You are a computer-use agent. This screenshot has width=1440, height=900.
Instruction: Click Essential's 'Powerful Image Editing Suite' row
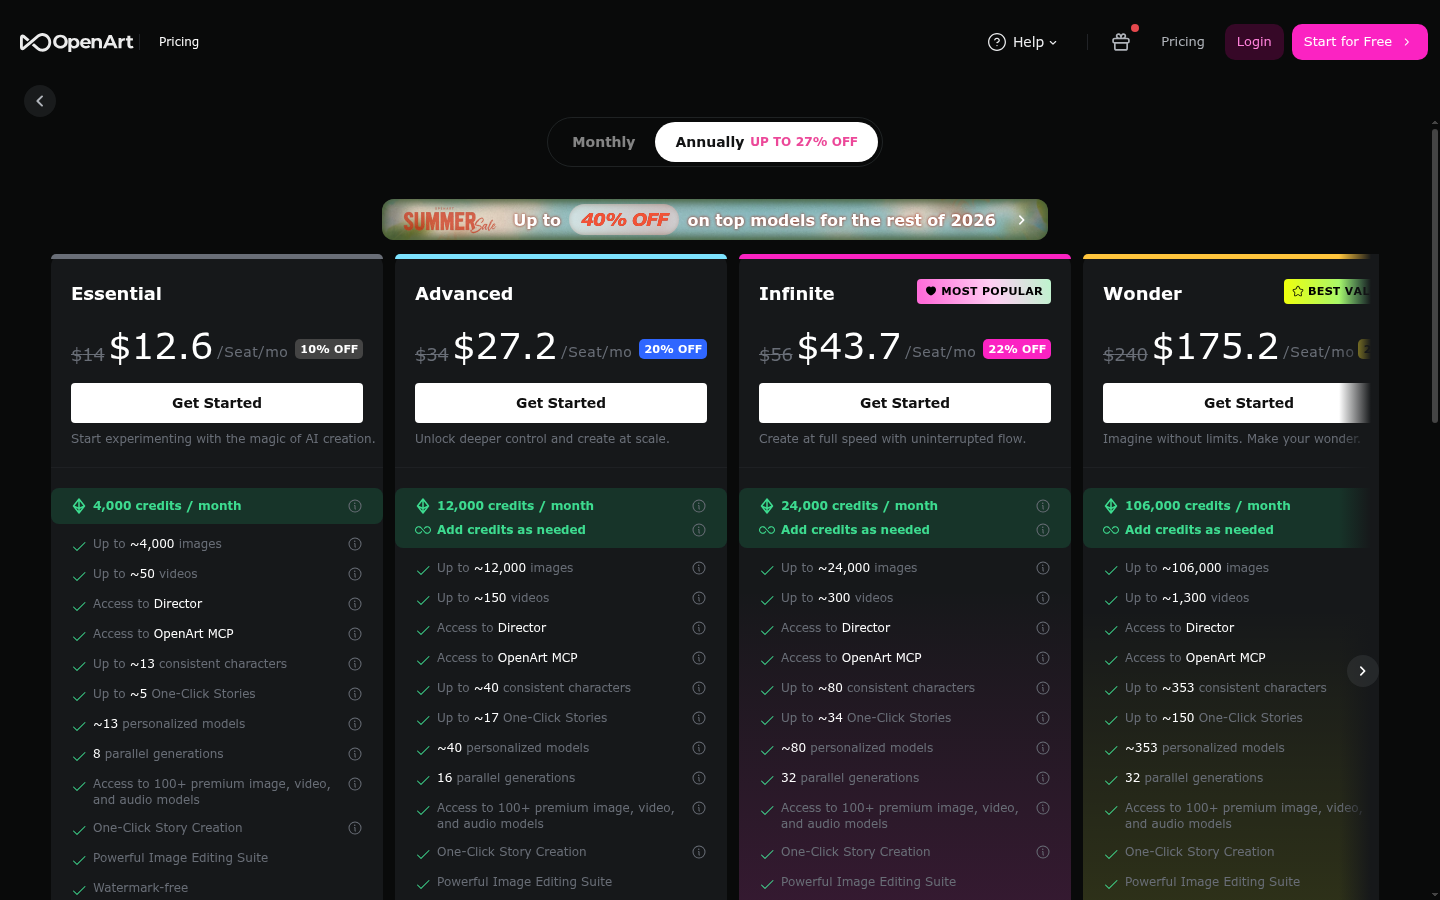click(x=217, y=858)
